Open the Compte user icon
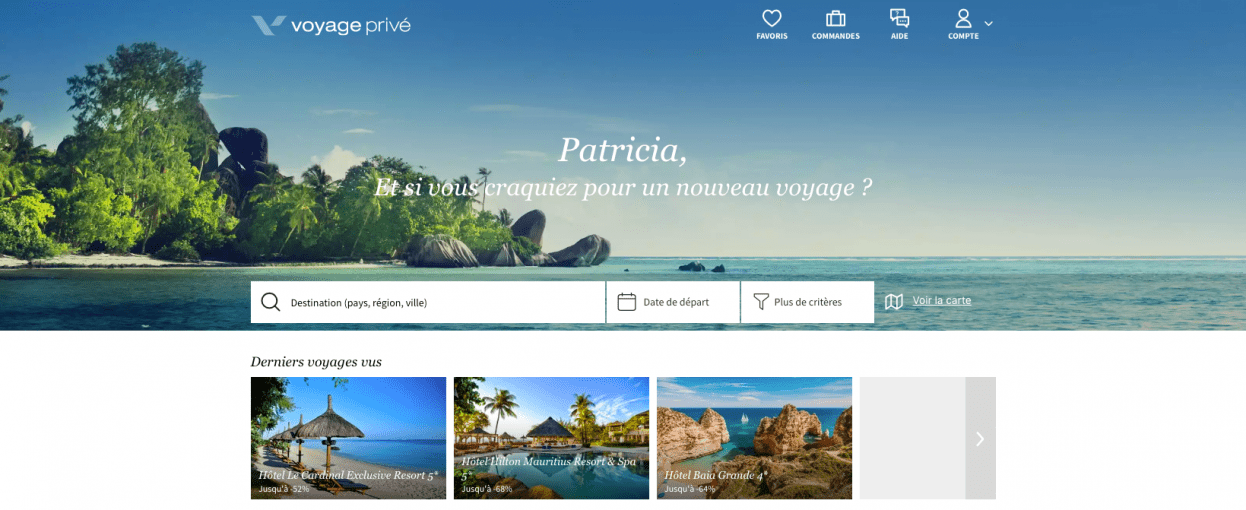Viewport: 1246px width, 510px height. pyautogui.click(x=963, y=18)
